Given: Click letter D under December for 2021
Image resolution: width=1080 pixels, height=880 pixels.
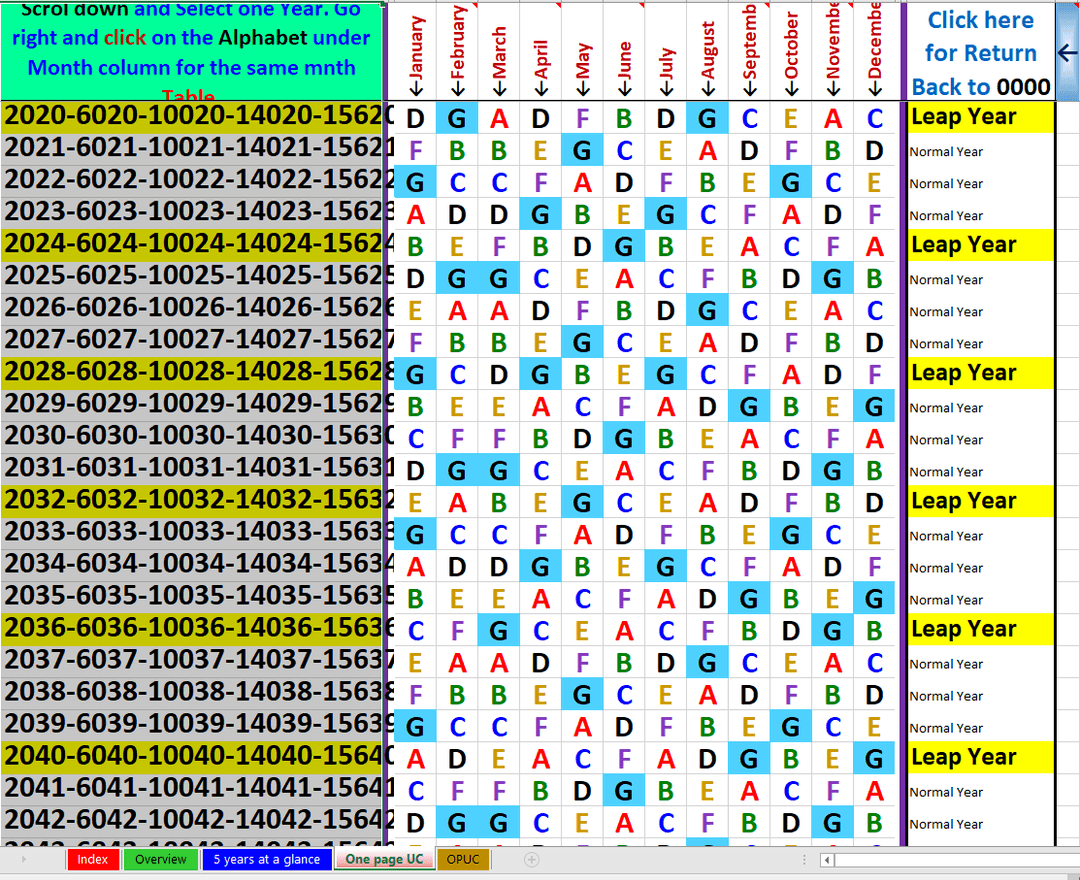Looking at the screenshot, I should tap(874, 150).
